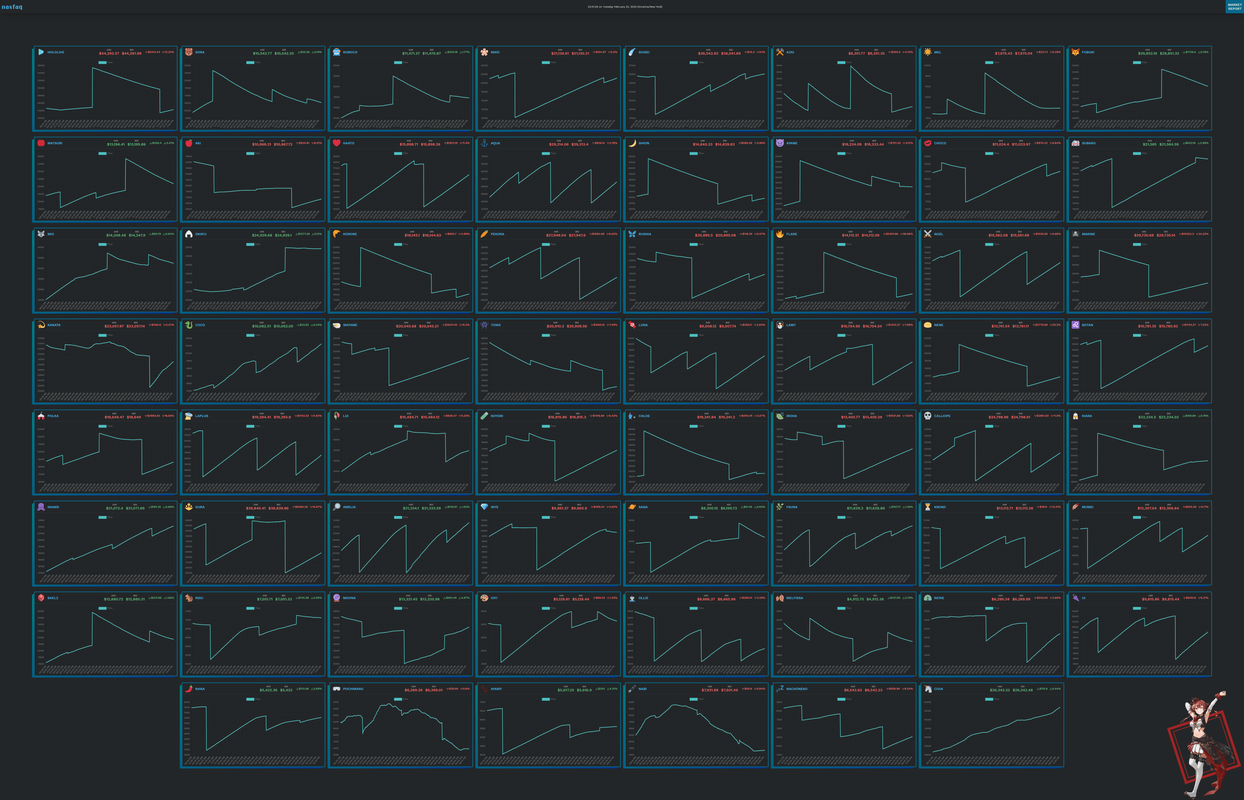Click the anchor icon on AQUA card

484,143
